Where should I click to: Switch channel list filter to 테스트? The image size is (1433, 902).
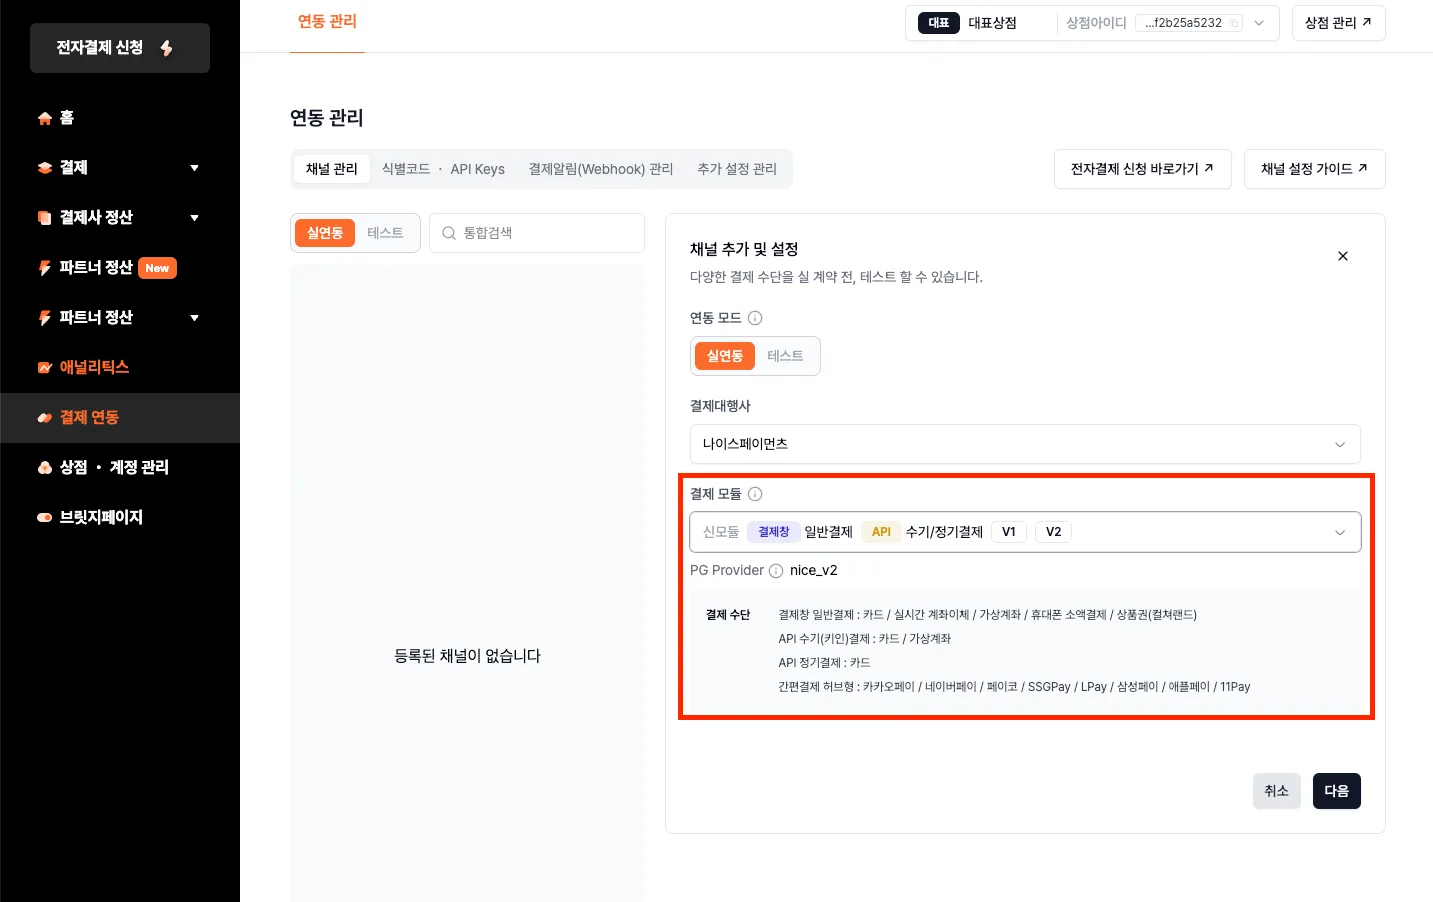(385, 233)
